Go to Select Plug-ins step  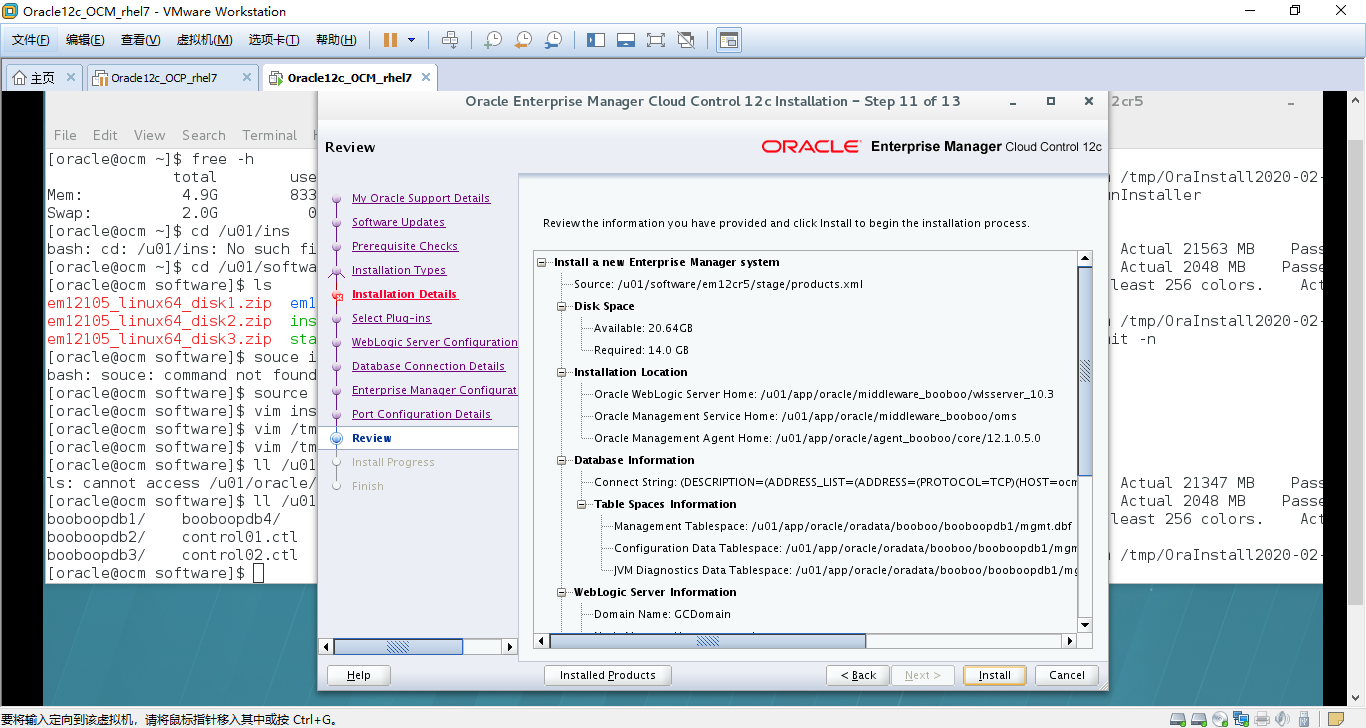(x=392, y=318)
